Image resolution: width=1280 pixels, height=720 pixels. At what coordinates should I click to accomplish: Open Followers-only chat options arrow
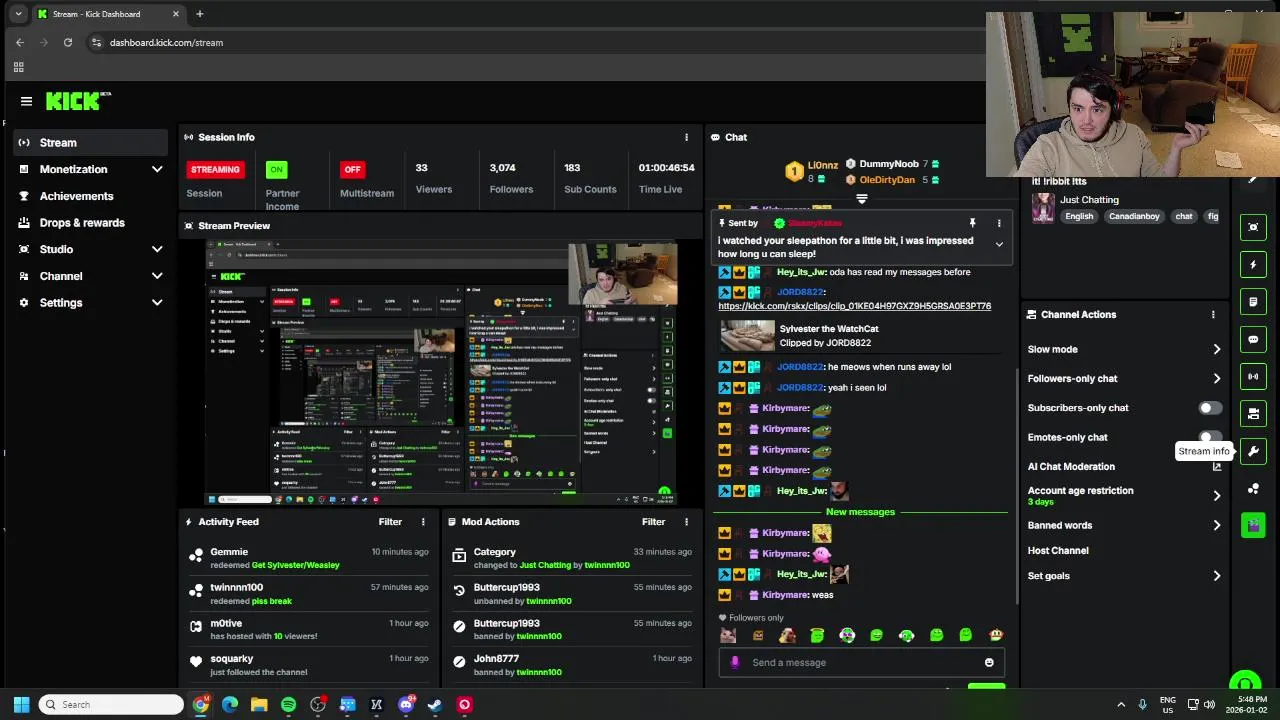(x=1217, y=379)
